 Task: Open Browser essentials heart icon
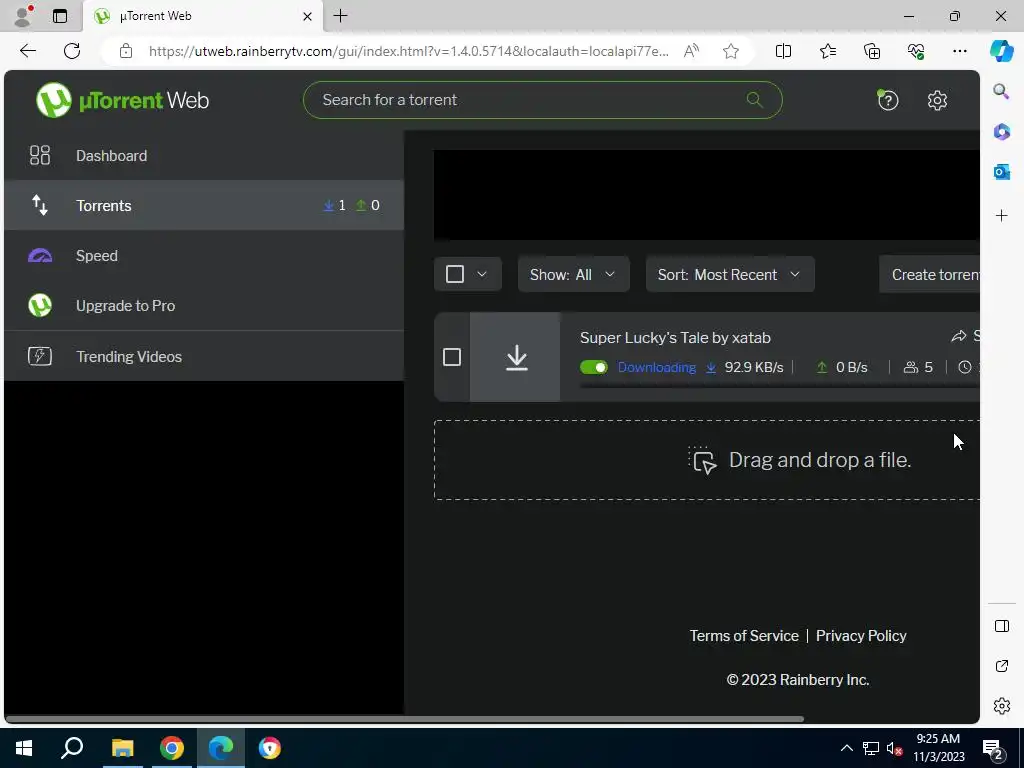click(916, 51)
